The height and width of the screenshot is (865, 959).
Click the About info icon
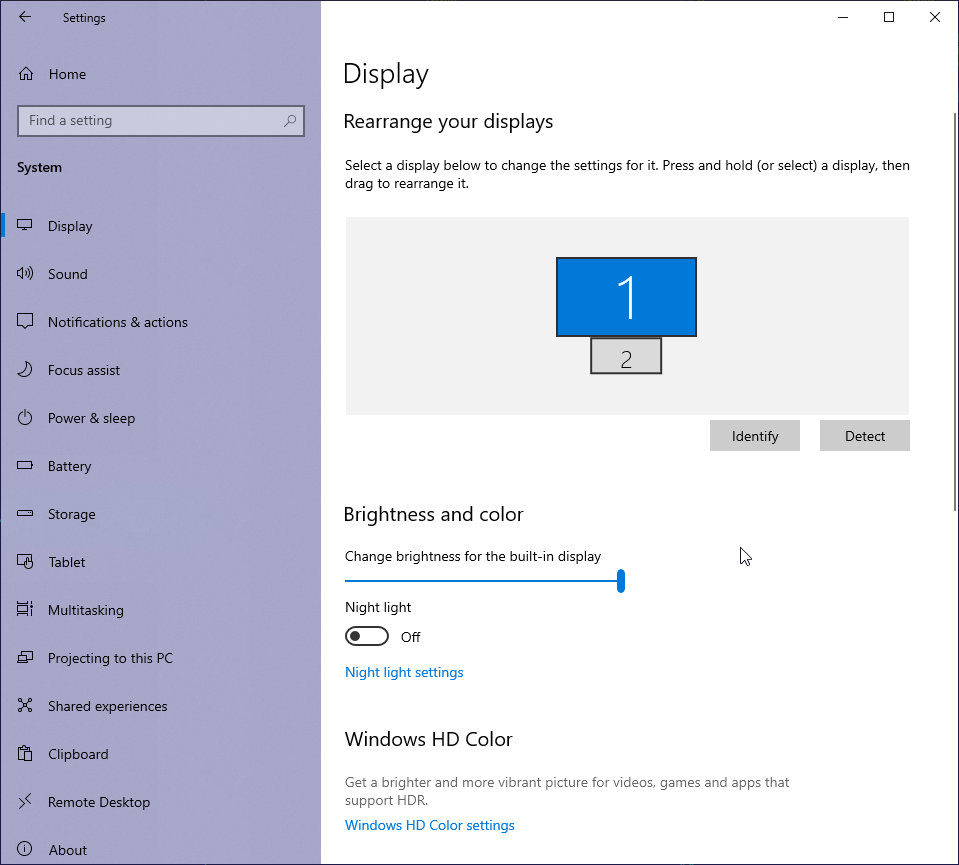tap(24, 849)
